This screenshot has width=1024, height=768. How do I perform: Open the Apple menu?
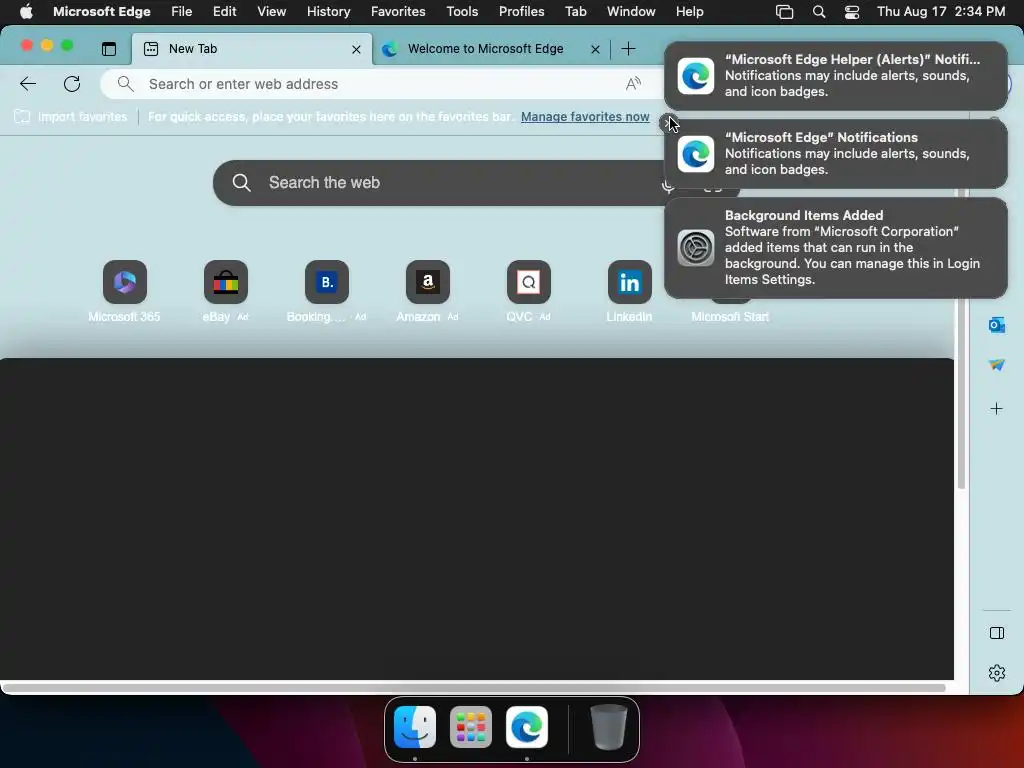[x=26, y=12]
